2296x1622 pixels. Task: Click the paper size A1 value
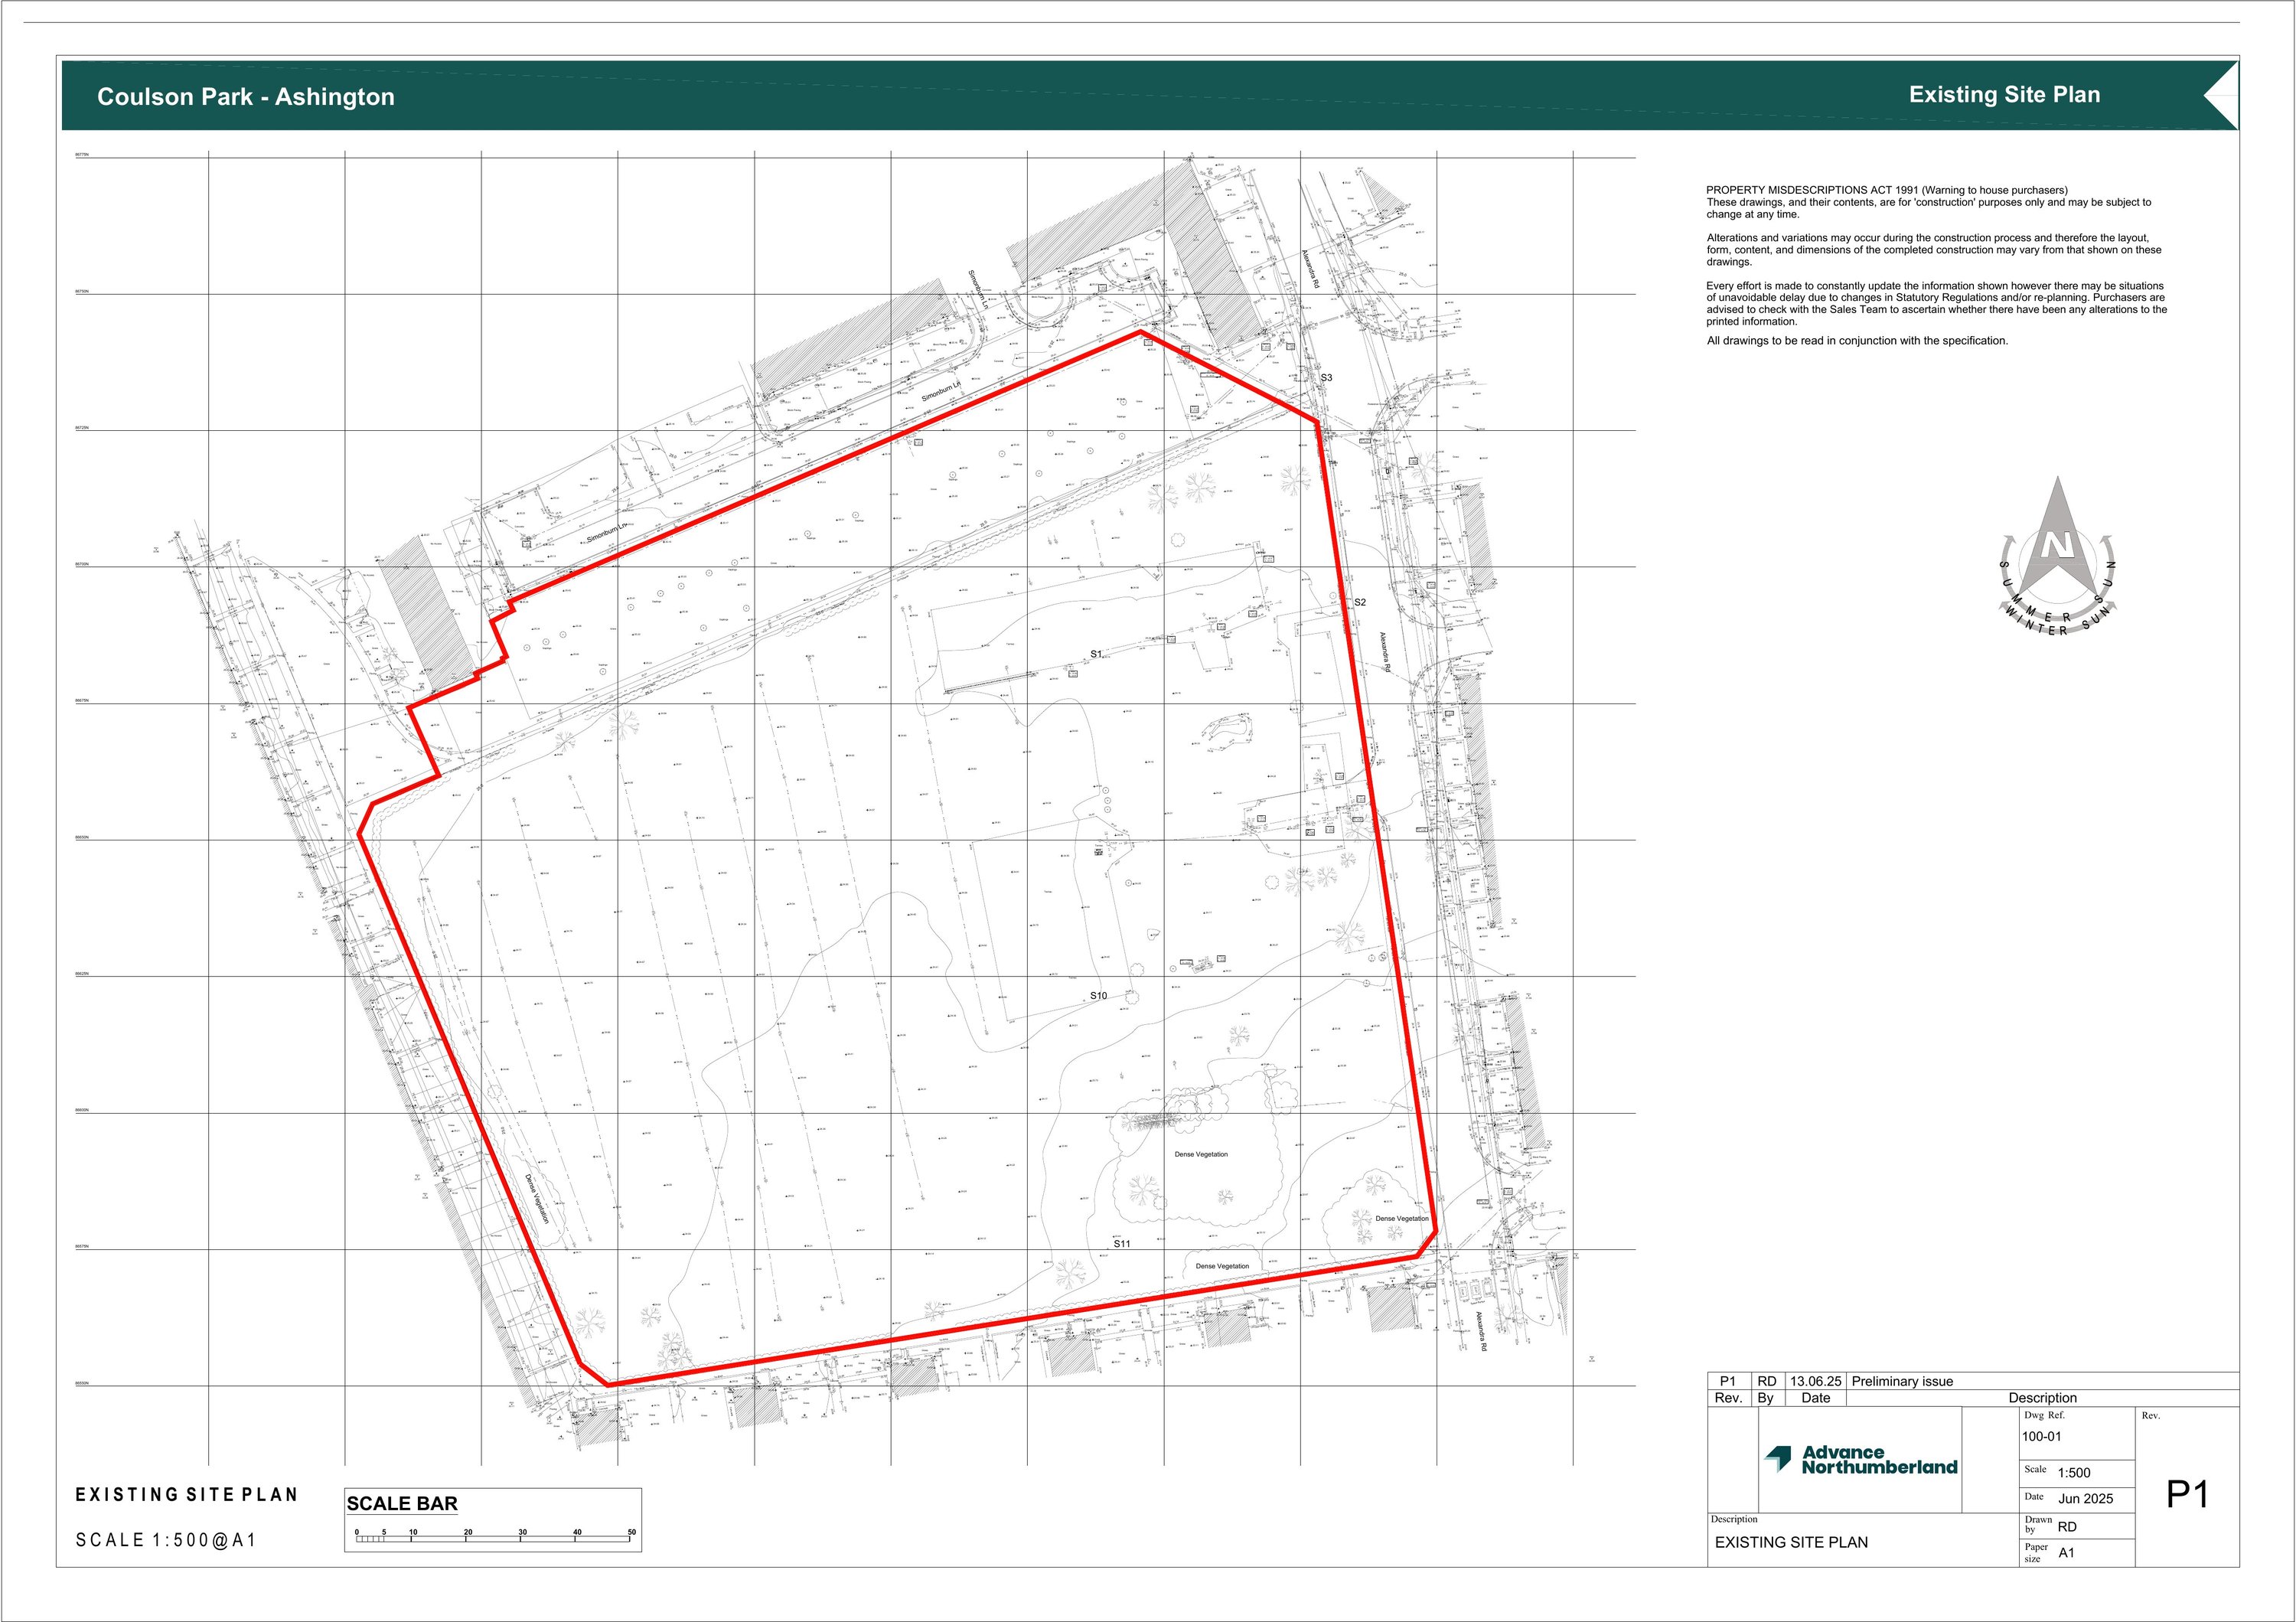(2066, 1553)
